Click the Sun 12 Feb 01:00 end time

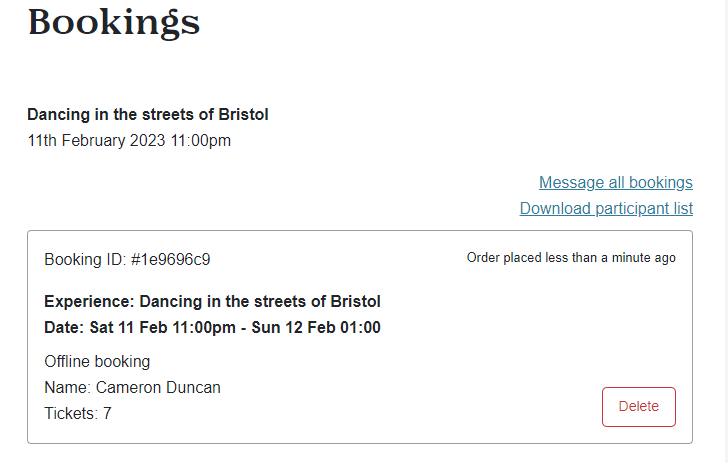click(316, 327)
